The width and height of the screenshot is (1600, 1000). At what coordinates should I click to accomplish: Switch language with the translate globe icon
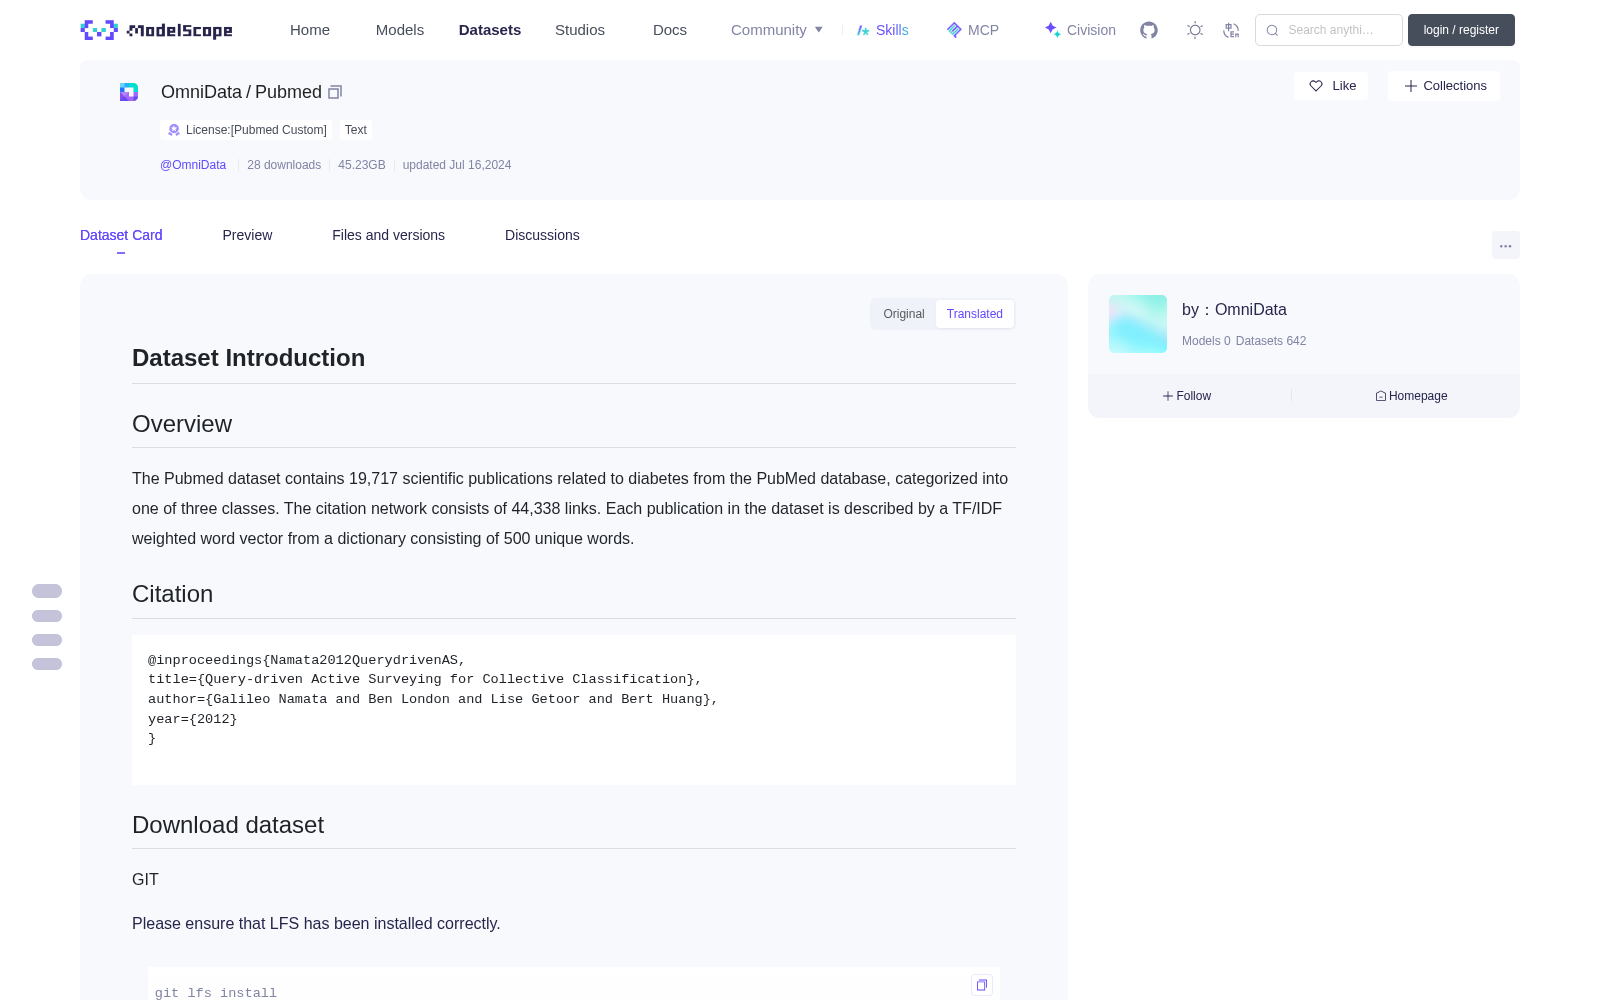pyautogui.click(x=1232, y=30)
